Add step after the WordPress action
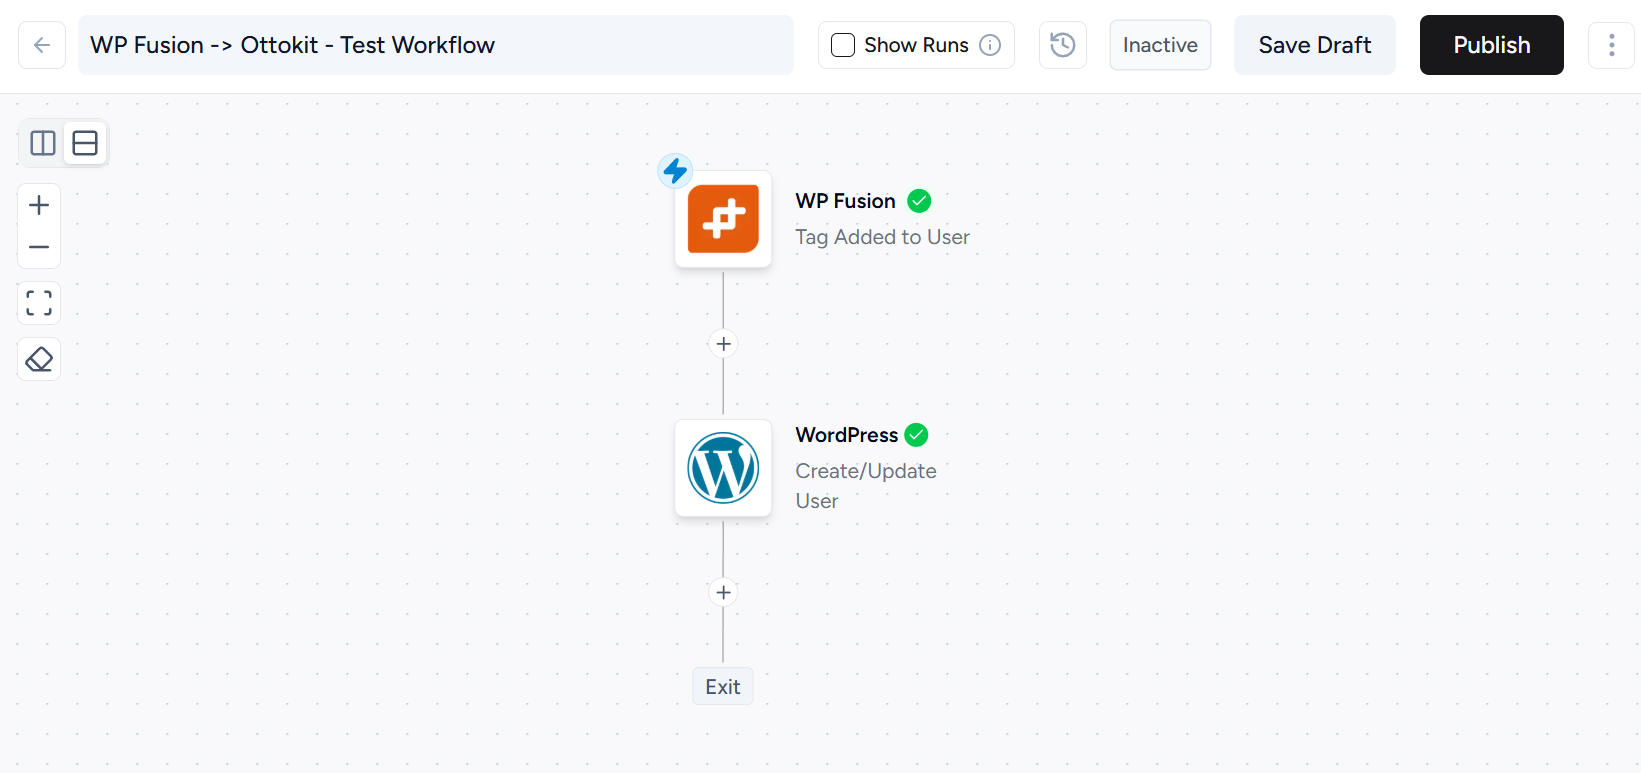 [x=723, y=592]
